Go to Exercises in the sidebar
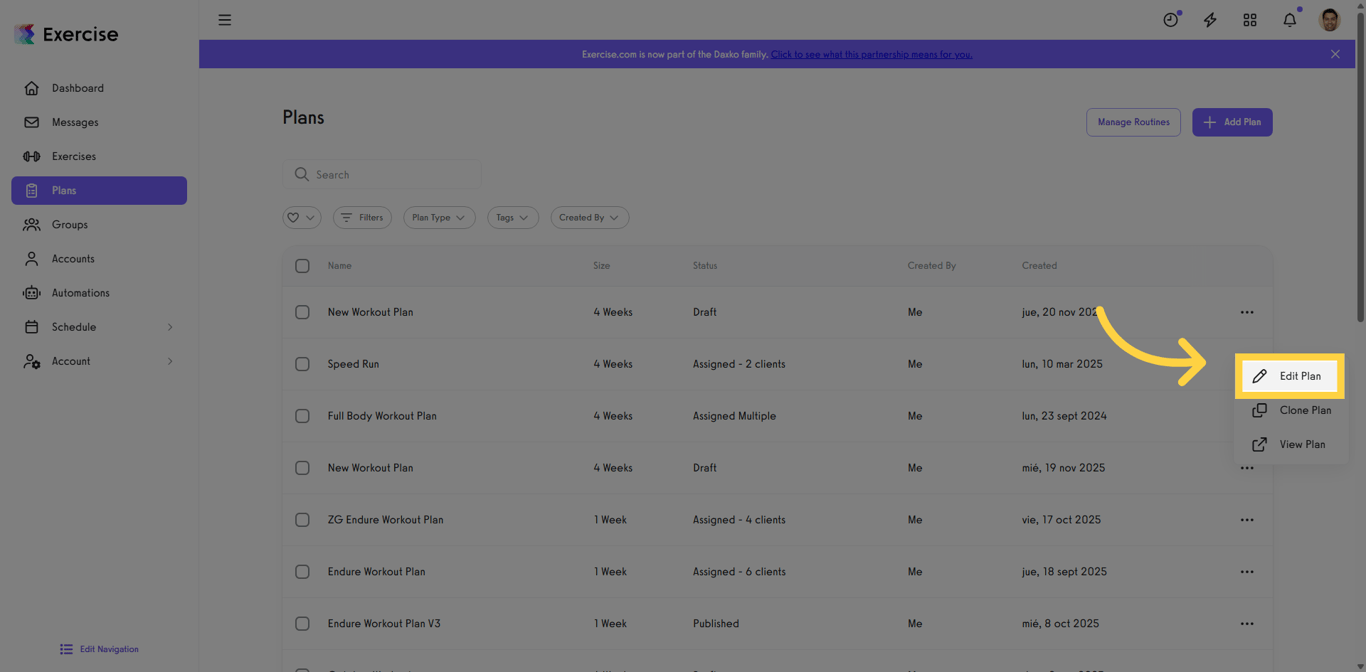1366x672 pixels. [99, 156]
